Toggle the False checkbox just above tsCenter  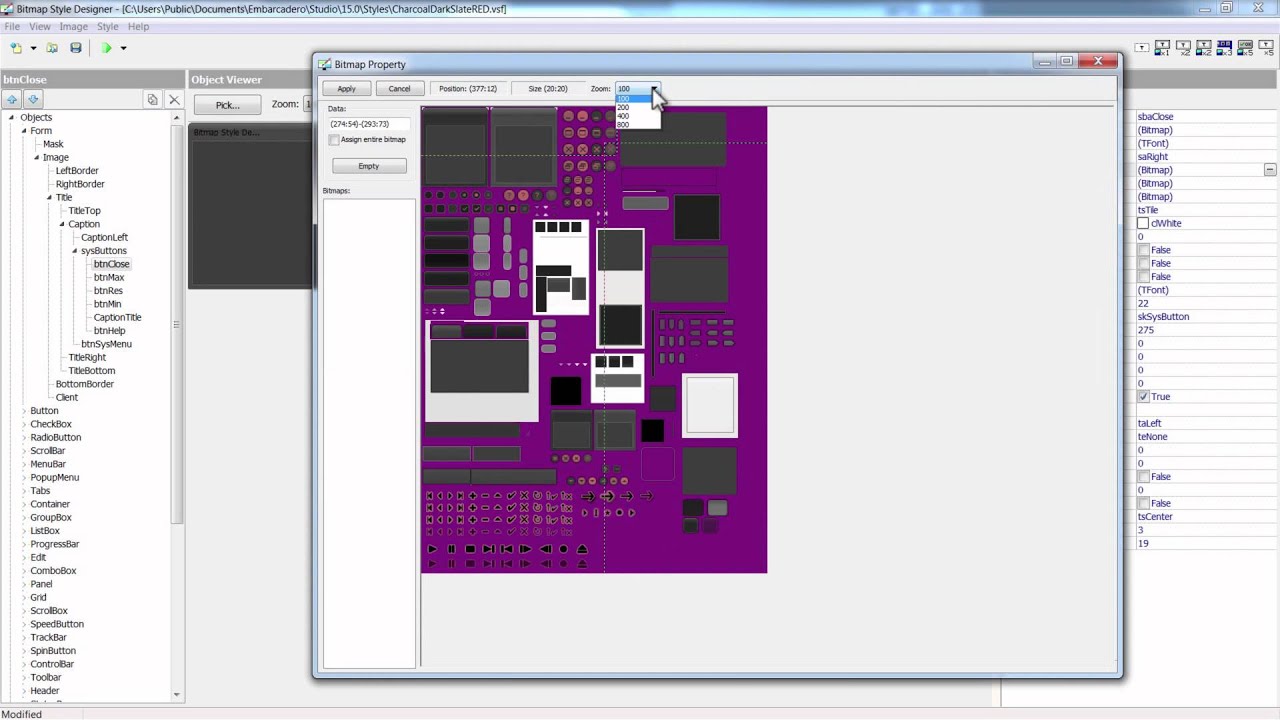pos(1143,504)
